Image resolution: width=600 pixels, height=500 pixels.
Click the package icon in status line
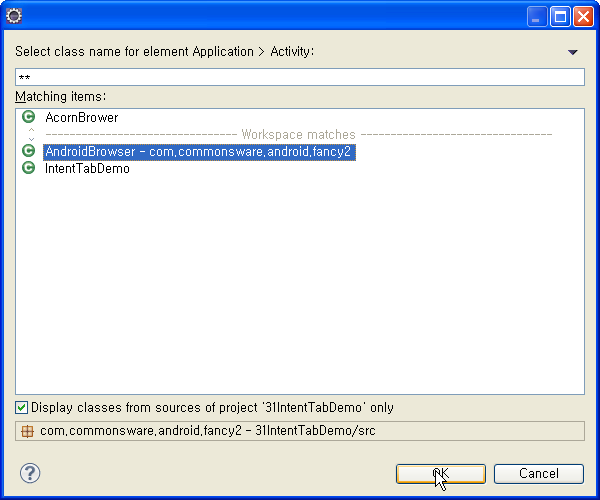tap(27, 431)
